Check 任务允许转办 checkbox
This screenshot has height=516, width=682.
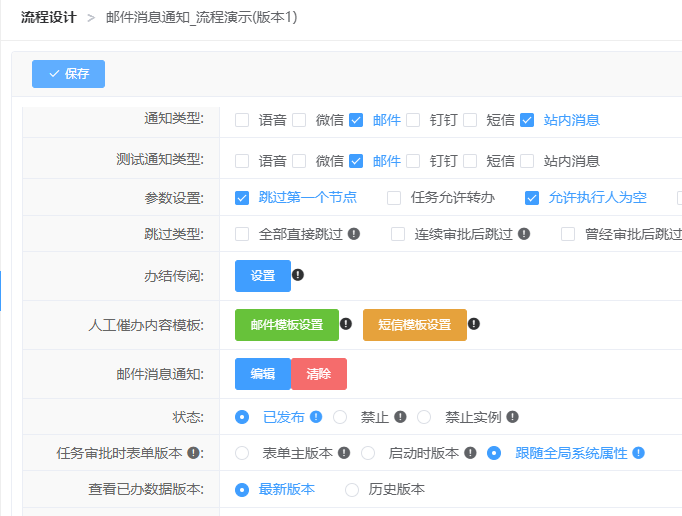pos(394,198)
